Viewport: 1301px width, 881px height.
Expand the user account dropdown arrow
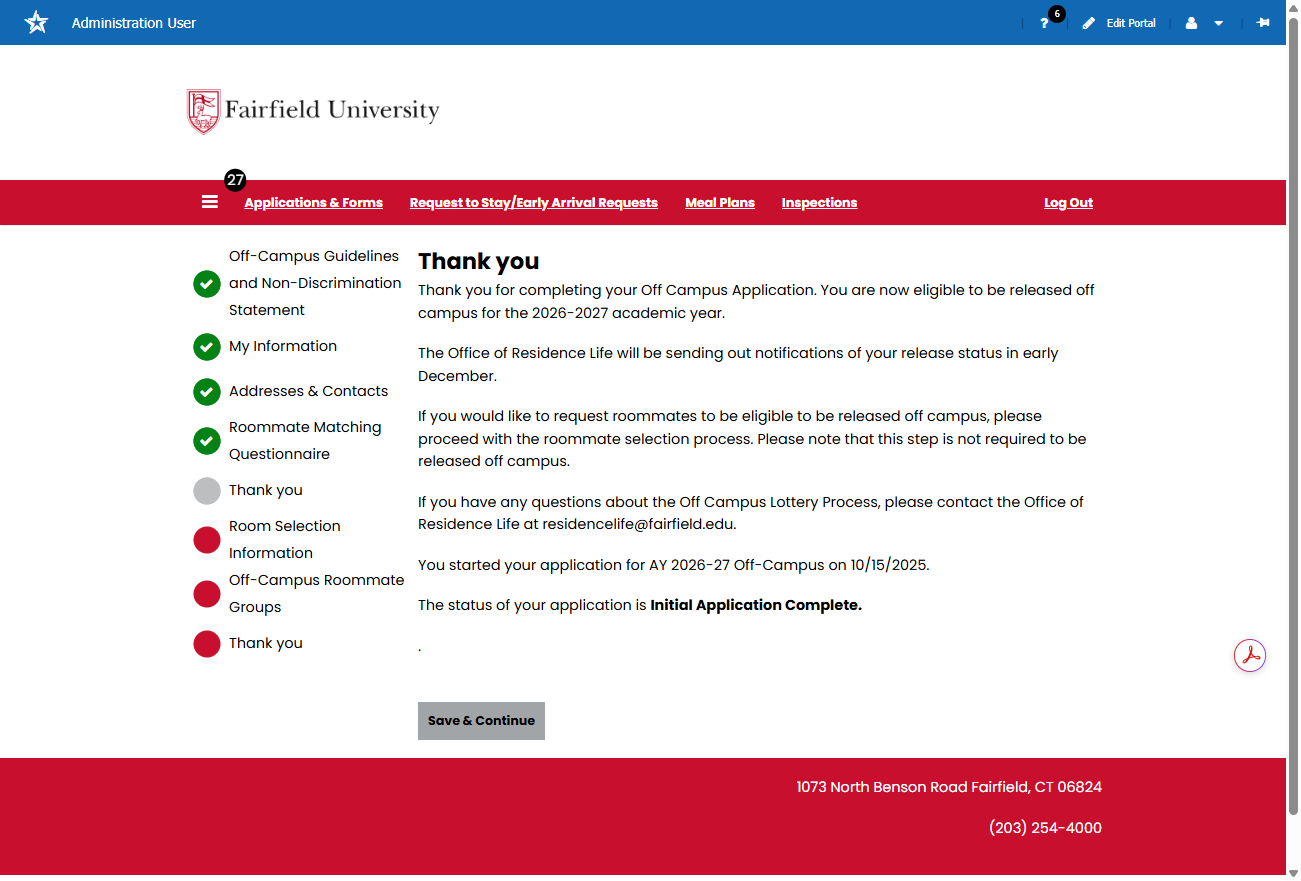coord(1218,23)
